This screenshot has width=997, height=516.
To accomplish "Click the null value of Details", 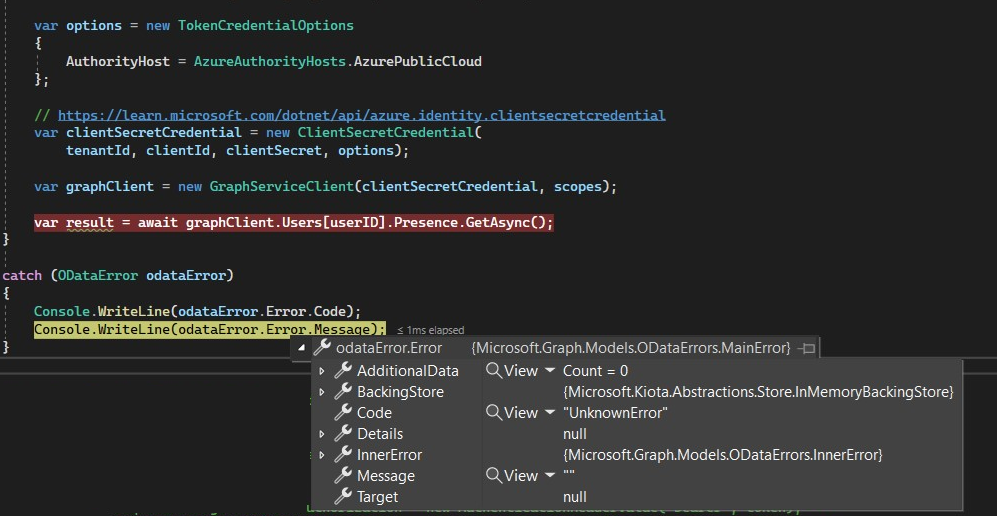I will 575,434.
